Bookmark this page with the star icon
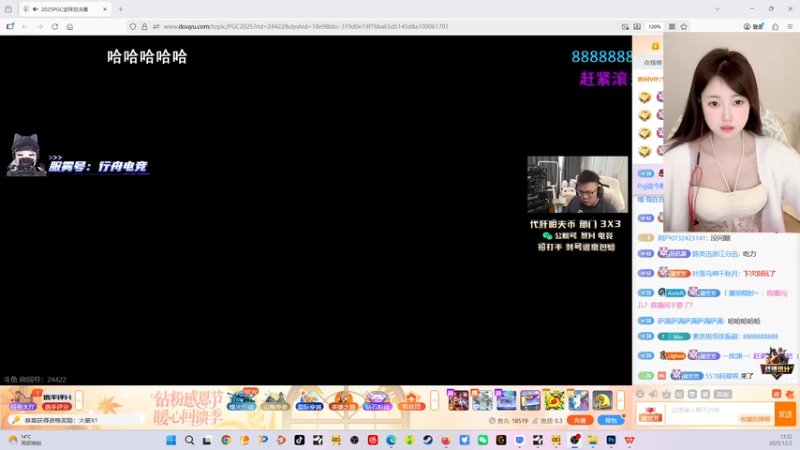This screenshot has height=450, width=800. coord(684,27)
